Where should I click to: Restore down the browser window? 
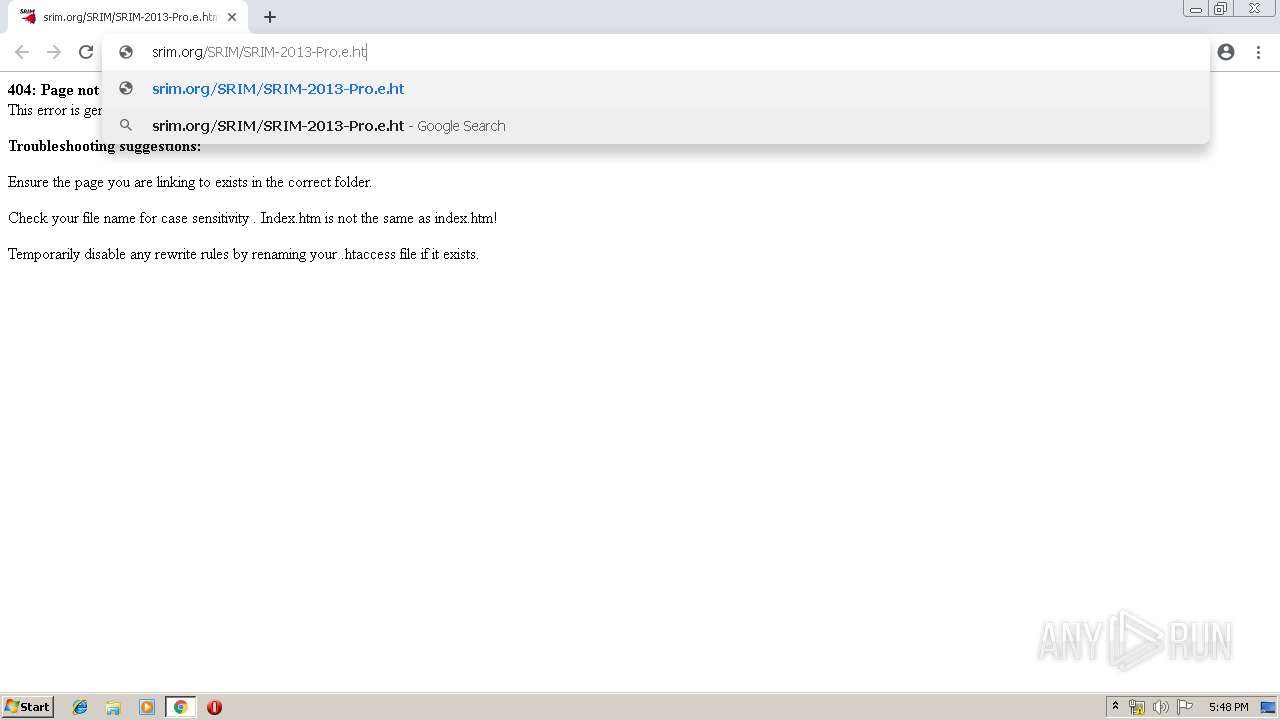(1221, 8)
